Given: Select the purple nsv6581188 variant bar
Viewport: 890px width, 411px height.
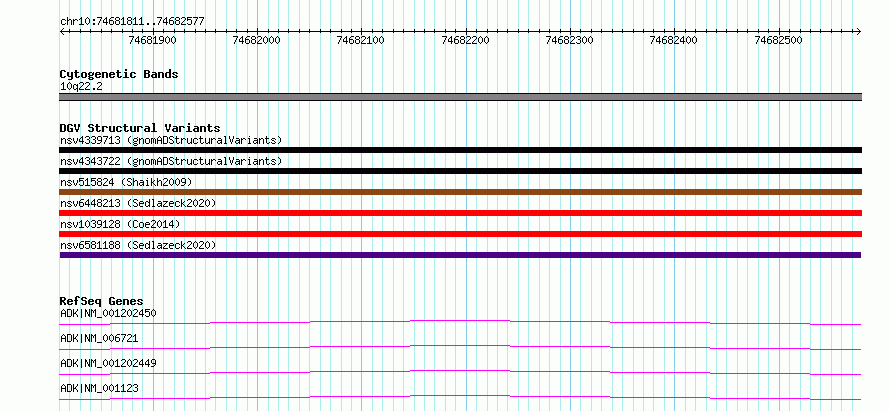Looking at the screenshot, I should coord(460,255).
